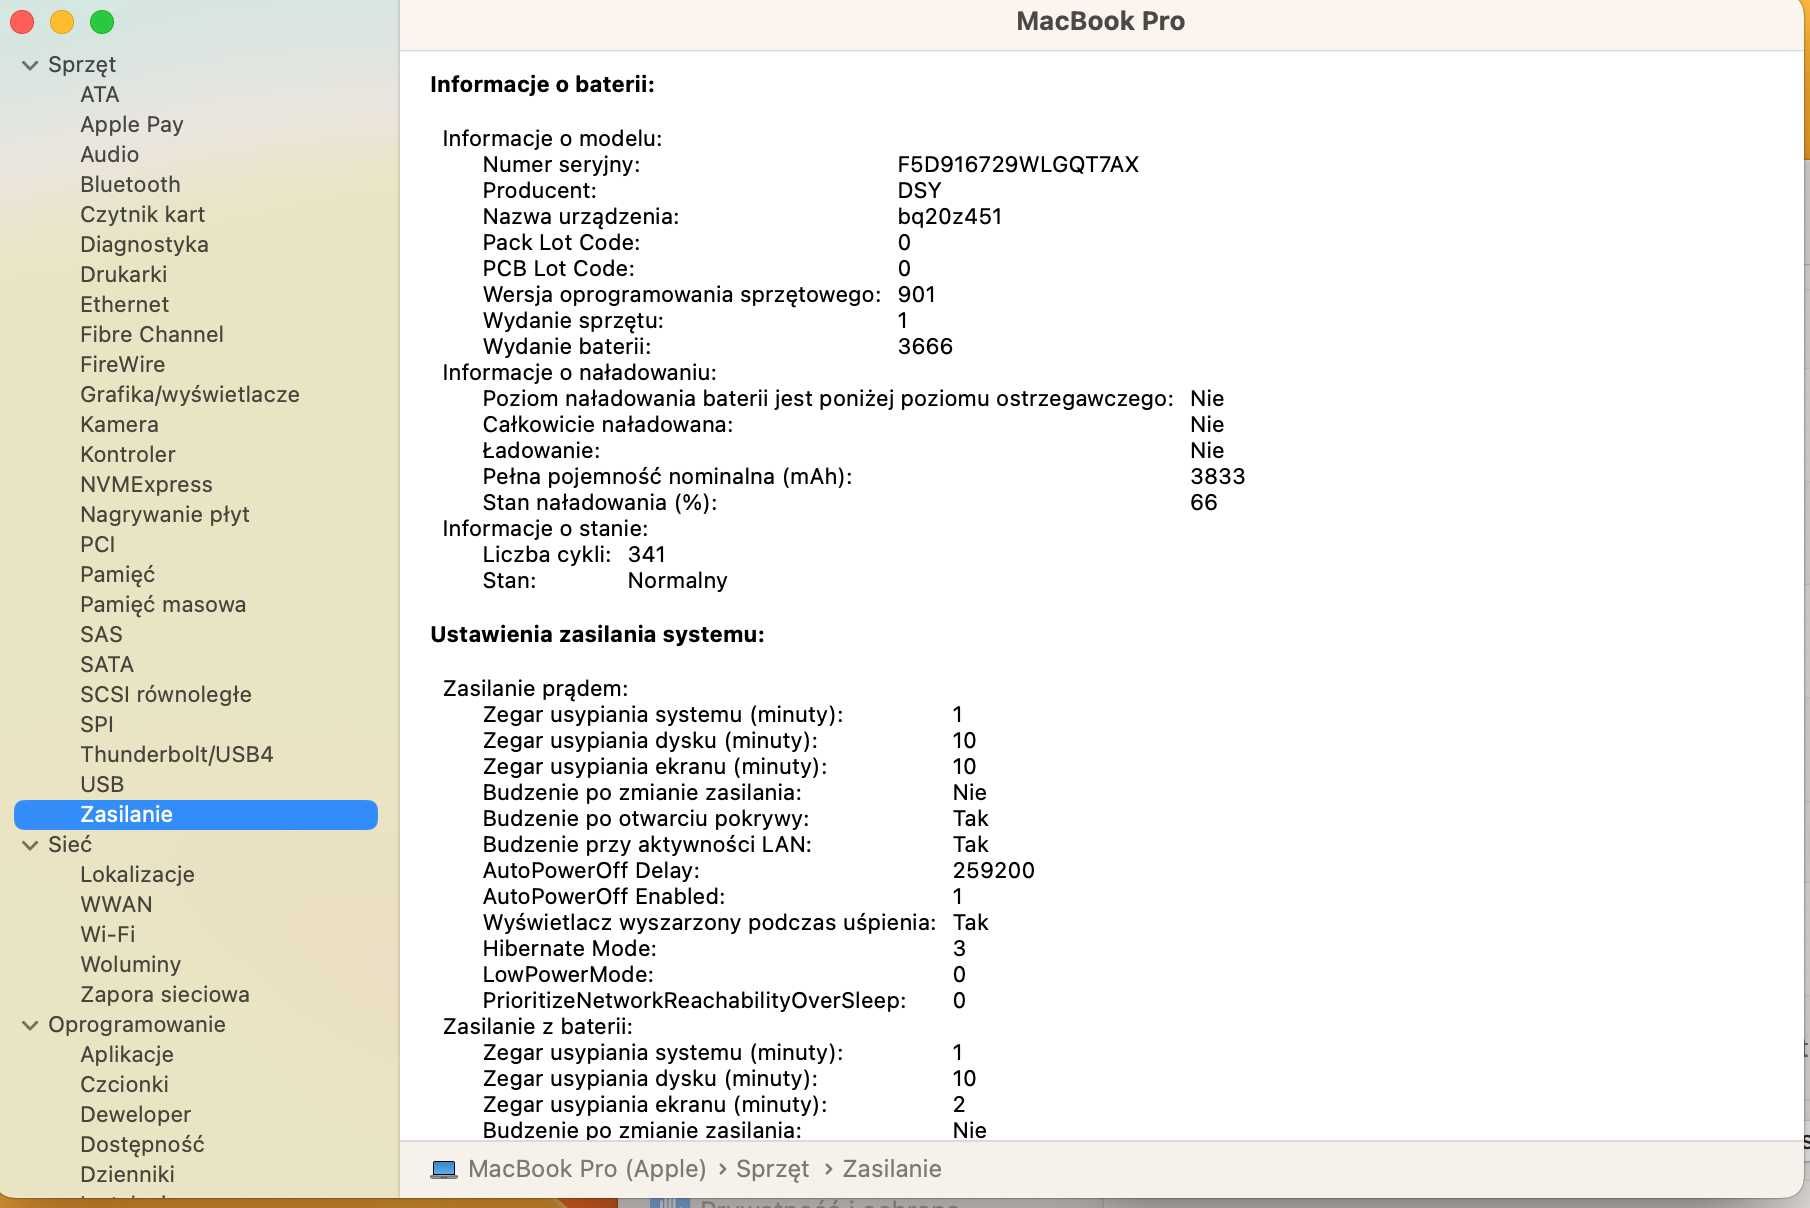Screen dimensions: 1810x1208
Task: Select the highlighted Zasilanie item
Action: (x=196, y=814)
